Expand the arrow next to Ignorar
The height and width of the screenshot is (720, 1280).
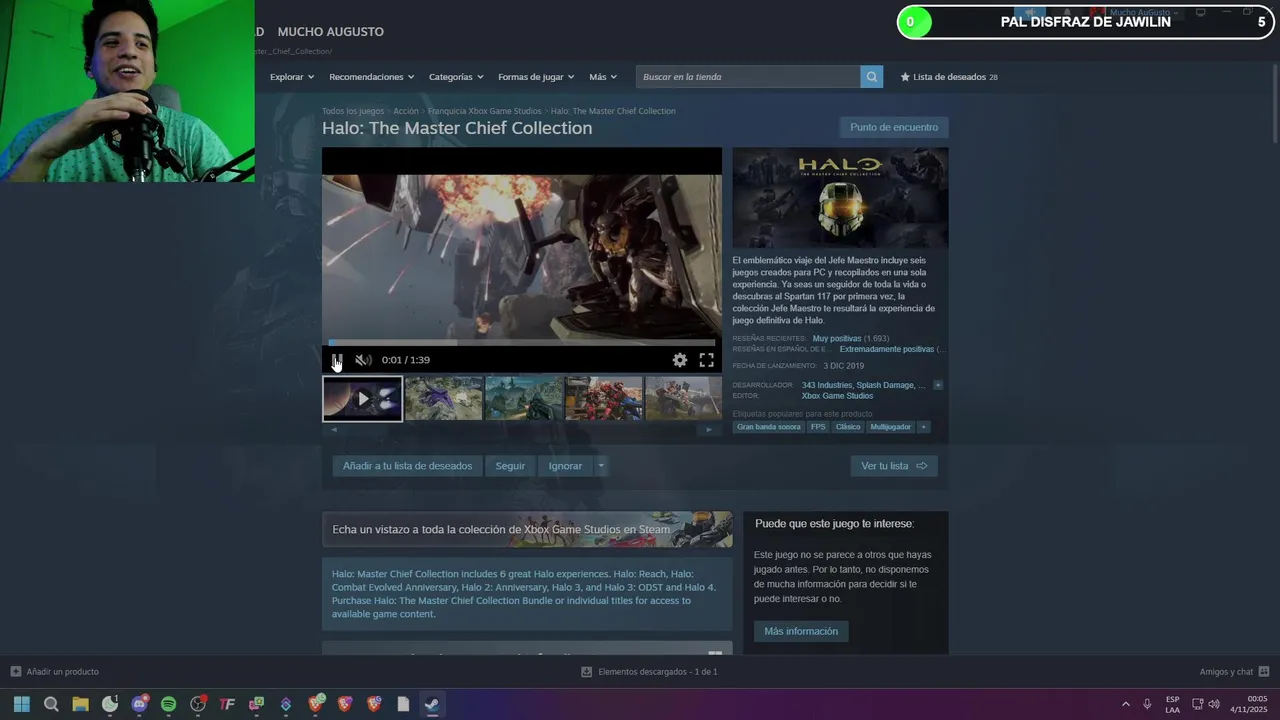coord(600,466)
